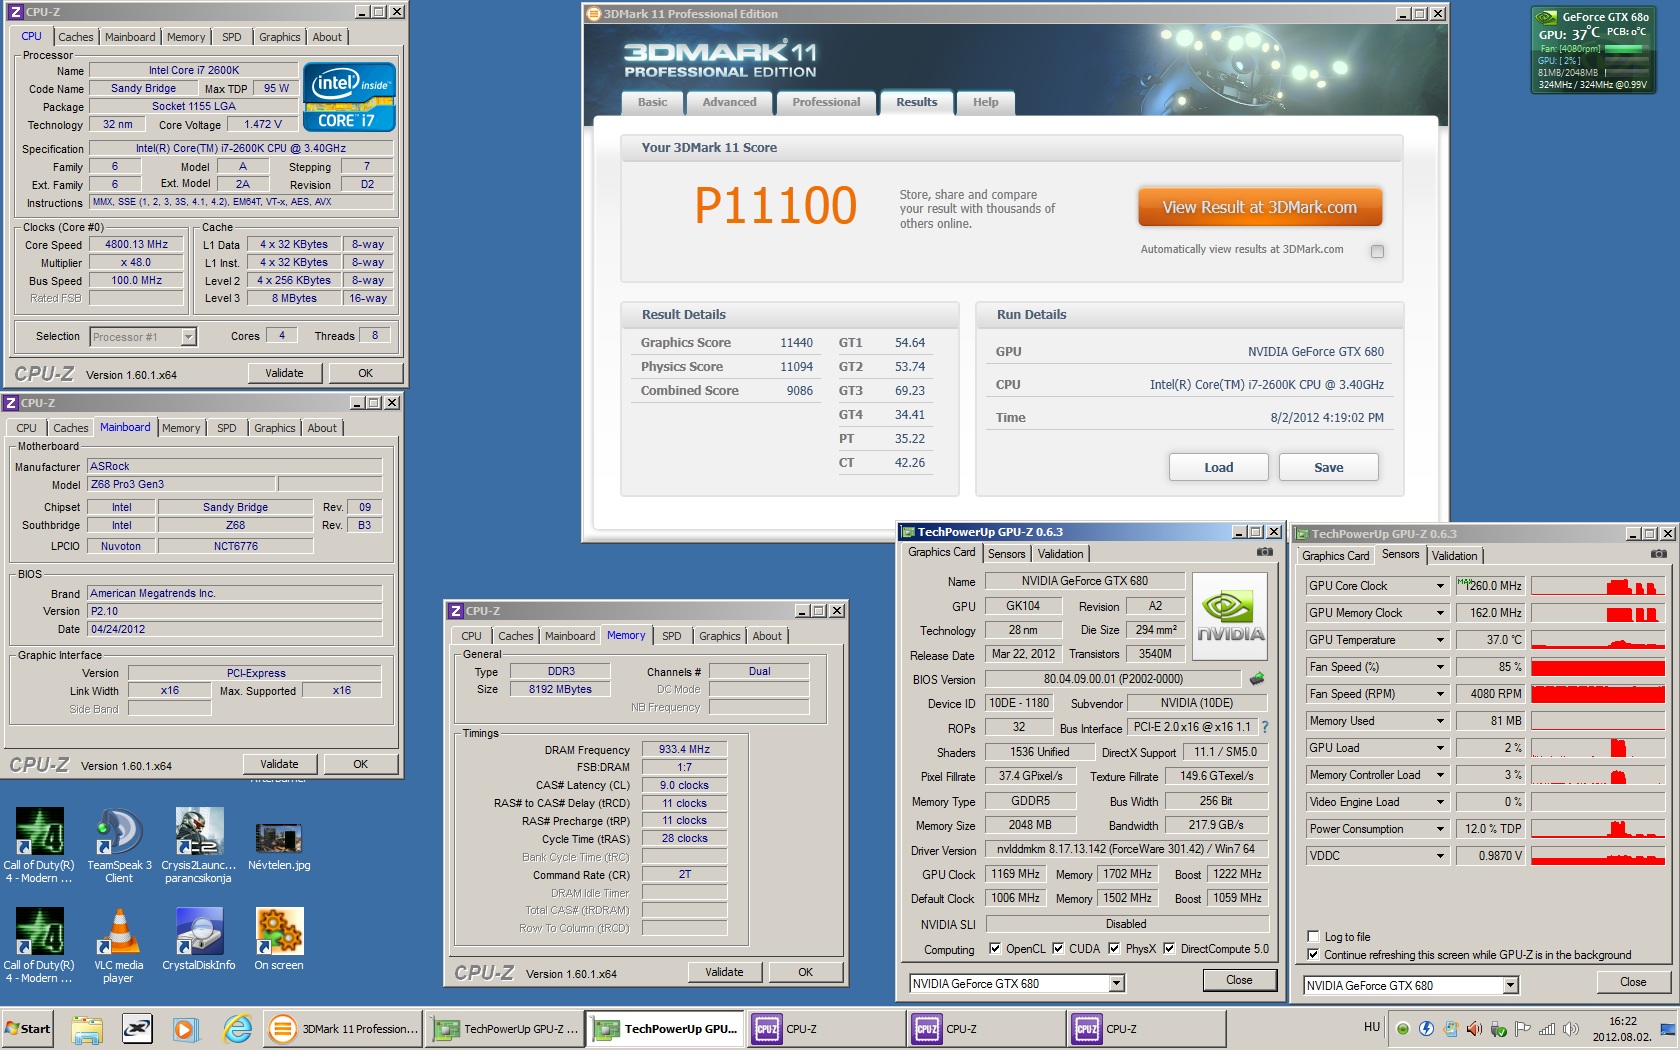Open the VLC media player desktop shortcut
Image resolution: width=1680 pixels, height=1050 pixels.
(x=119, y=946)
